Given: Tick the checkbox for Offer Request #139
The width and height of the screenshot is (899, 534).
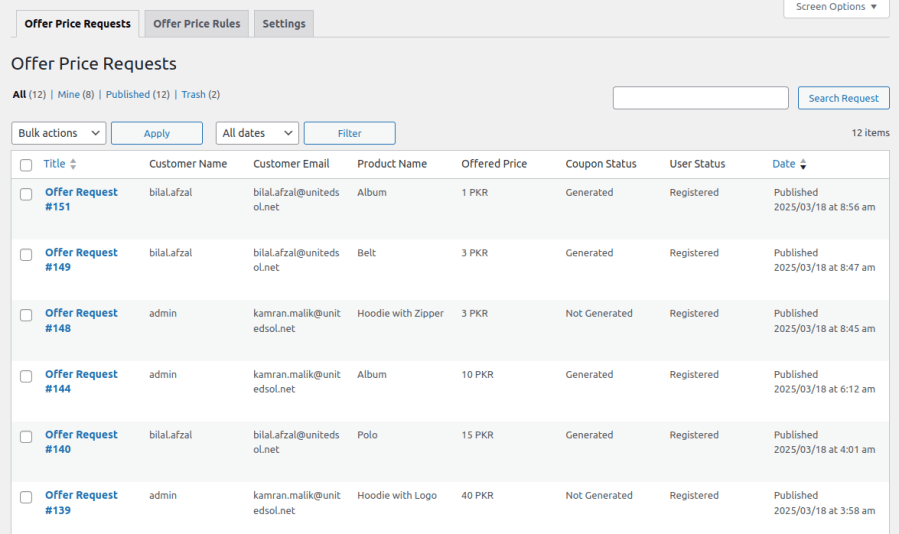Looking at the screenshot, I should (26, 497).
